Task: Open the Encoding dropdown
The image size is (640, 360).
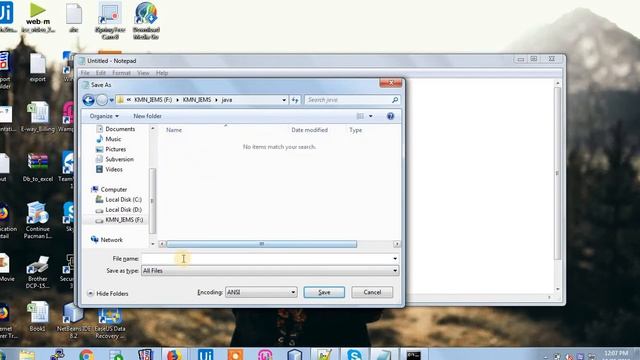Action: coord(261,292)
